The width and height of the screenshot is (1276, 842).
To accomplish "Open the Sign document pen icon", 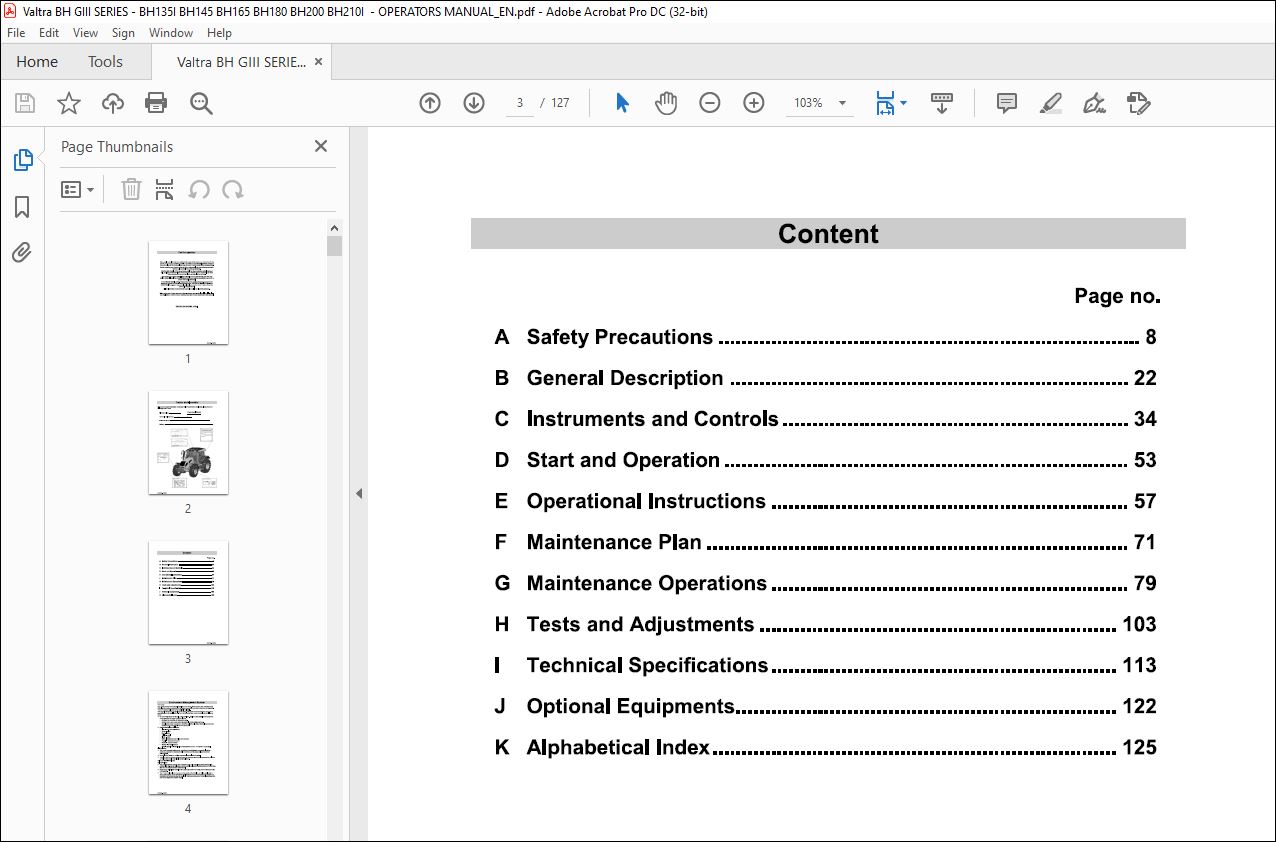I will 1094,103.
